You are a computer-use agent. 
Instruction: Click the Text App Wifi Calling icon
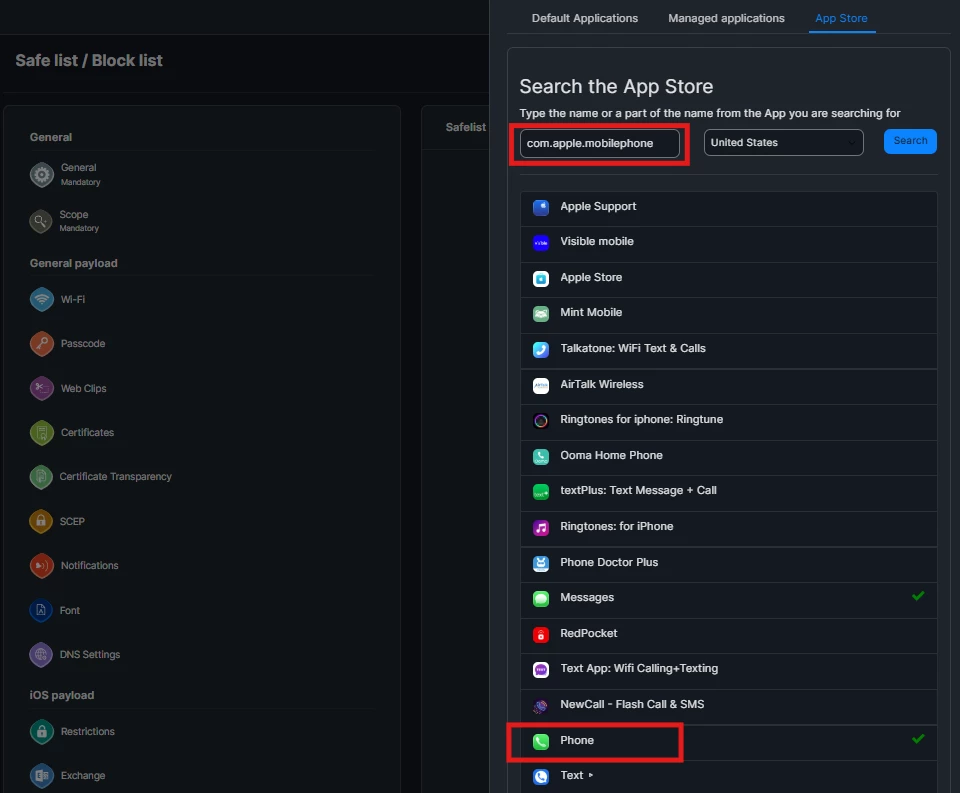click(x=541, y=670)
